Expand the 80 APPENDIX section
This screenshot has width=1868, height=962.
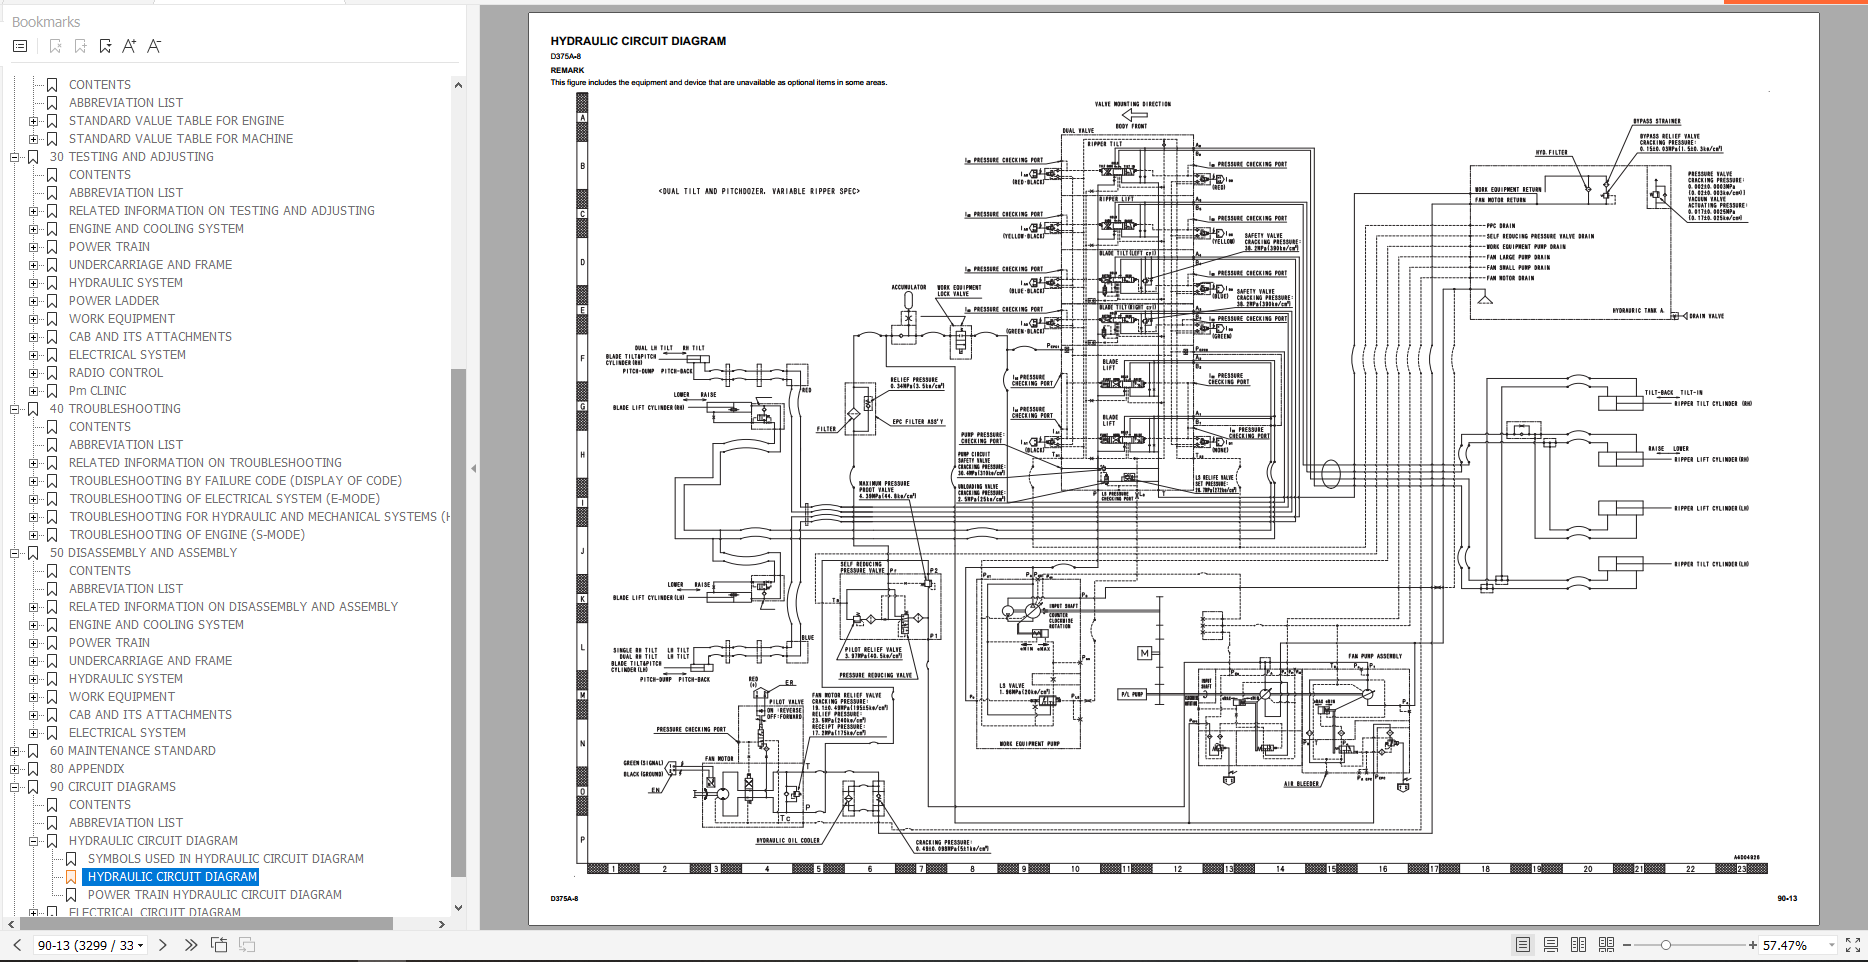click(x=14, y=769)
